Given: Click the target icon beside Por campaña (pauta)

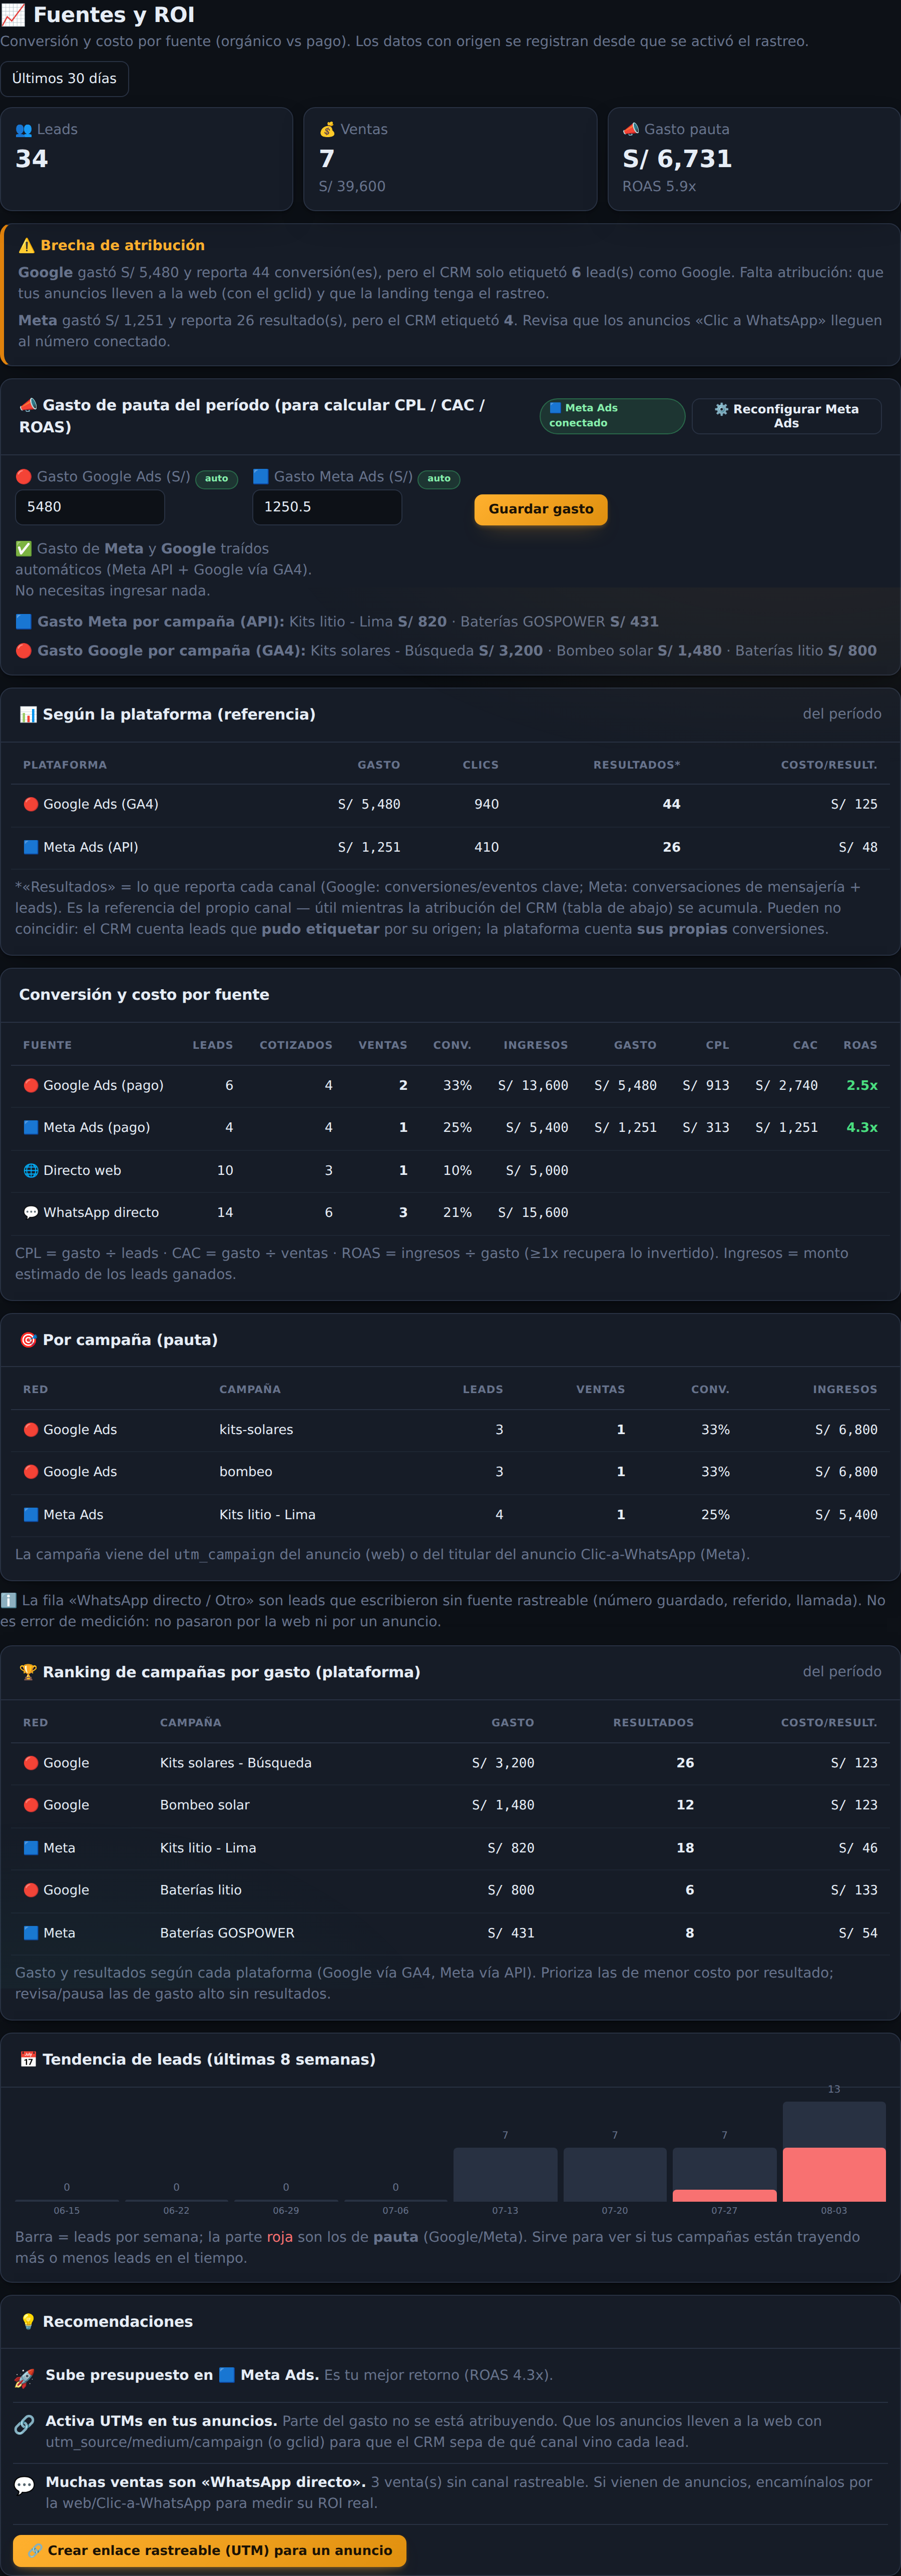Looking at the screenshot, I should (x=28, y=1340).
